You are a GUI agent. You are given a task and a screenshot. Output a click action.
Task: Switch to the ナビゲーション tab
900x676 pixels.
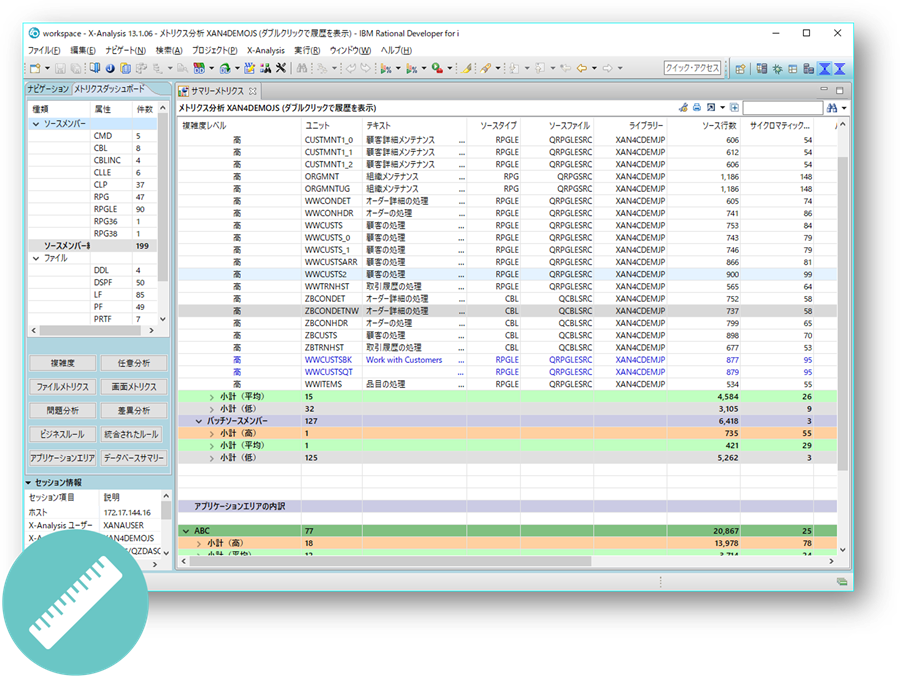48,89
